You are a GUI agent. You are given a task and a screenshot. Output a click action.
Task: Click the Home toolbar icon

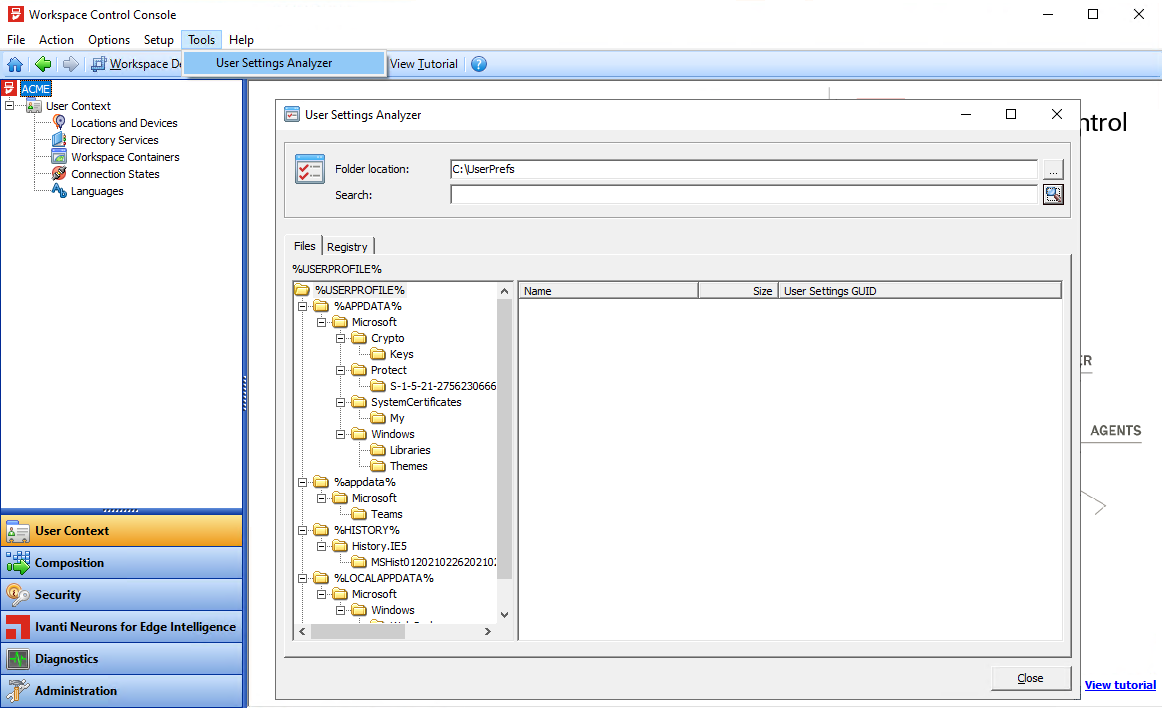pos(15,64)
